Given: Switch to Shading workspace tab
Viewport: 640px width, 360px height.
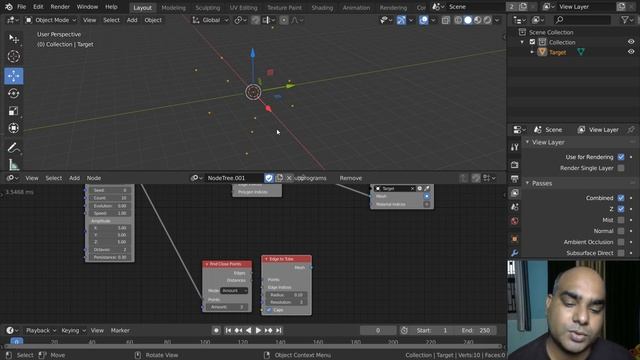Looking at the screenshot, I should click(322, 7).
